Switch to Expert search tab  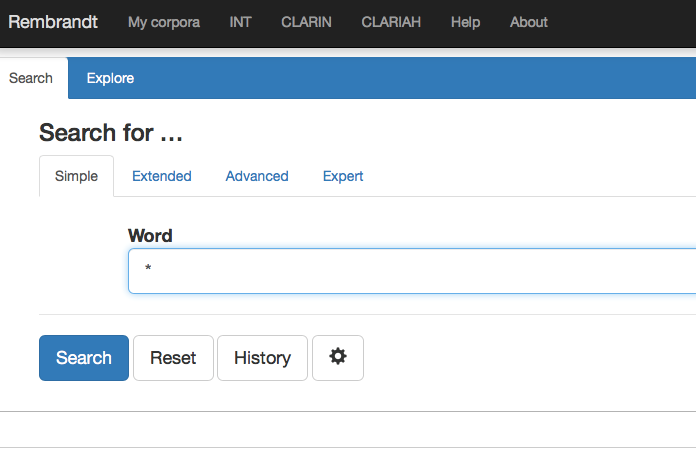[343, 176]
